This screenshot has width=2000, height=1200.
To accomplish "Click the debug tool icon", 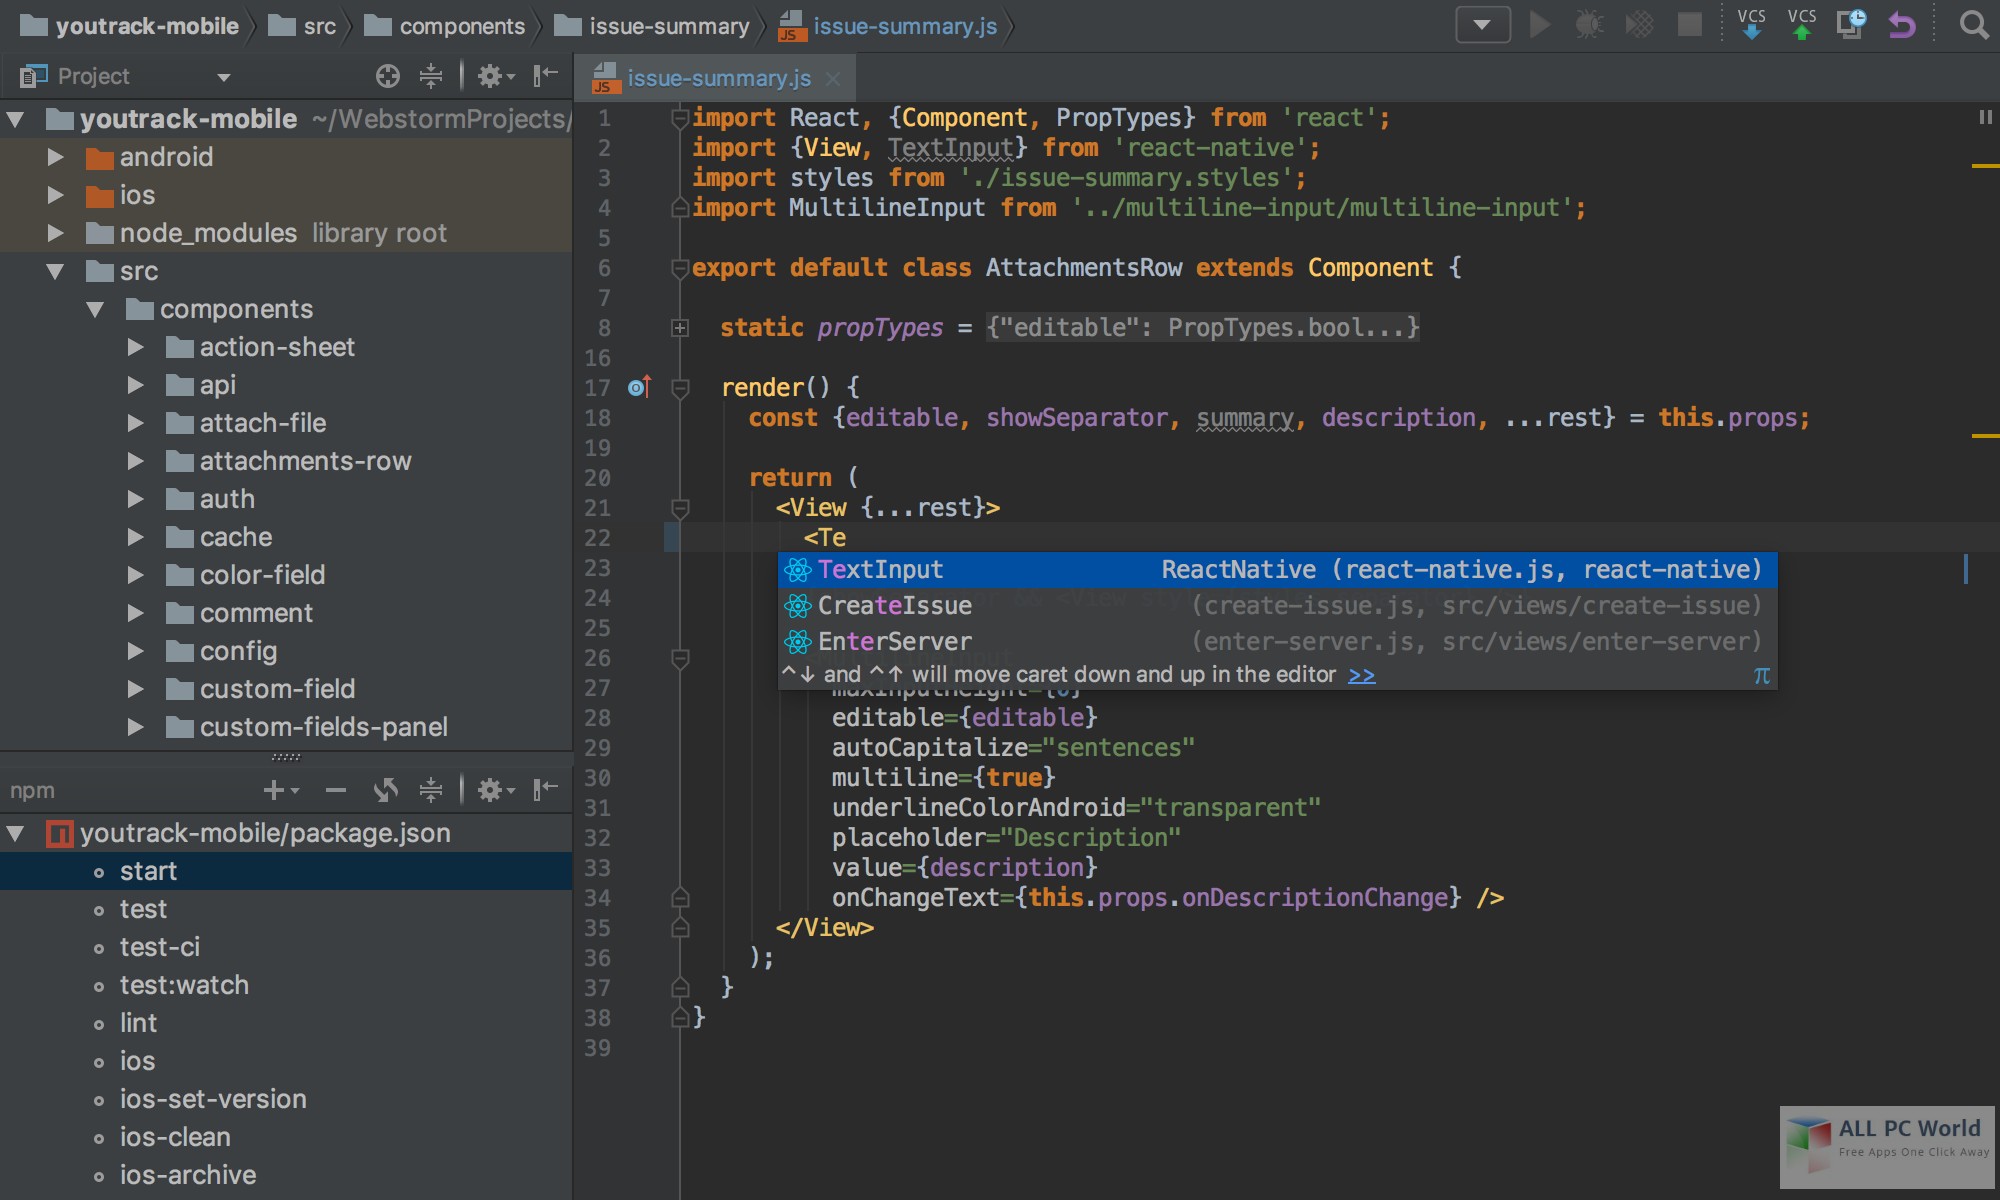I will tap(1590, 26).
